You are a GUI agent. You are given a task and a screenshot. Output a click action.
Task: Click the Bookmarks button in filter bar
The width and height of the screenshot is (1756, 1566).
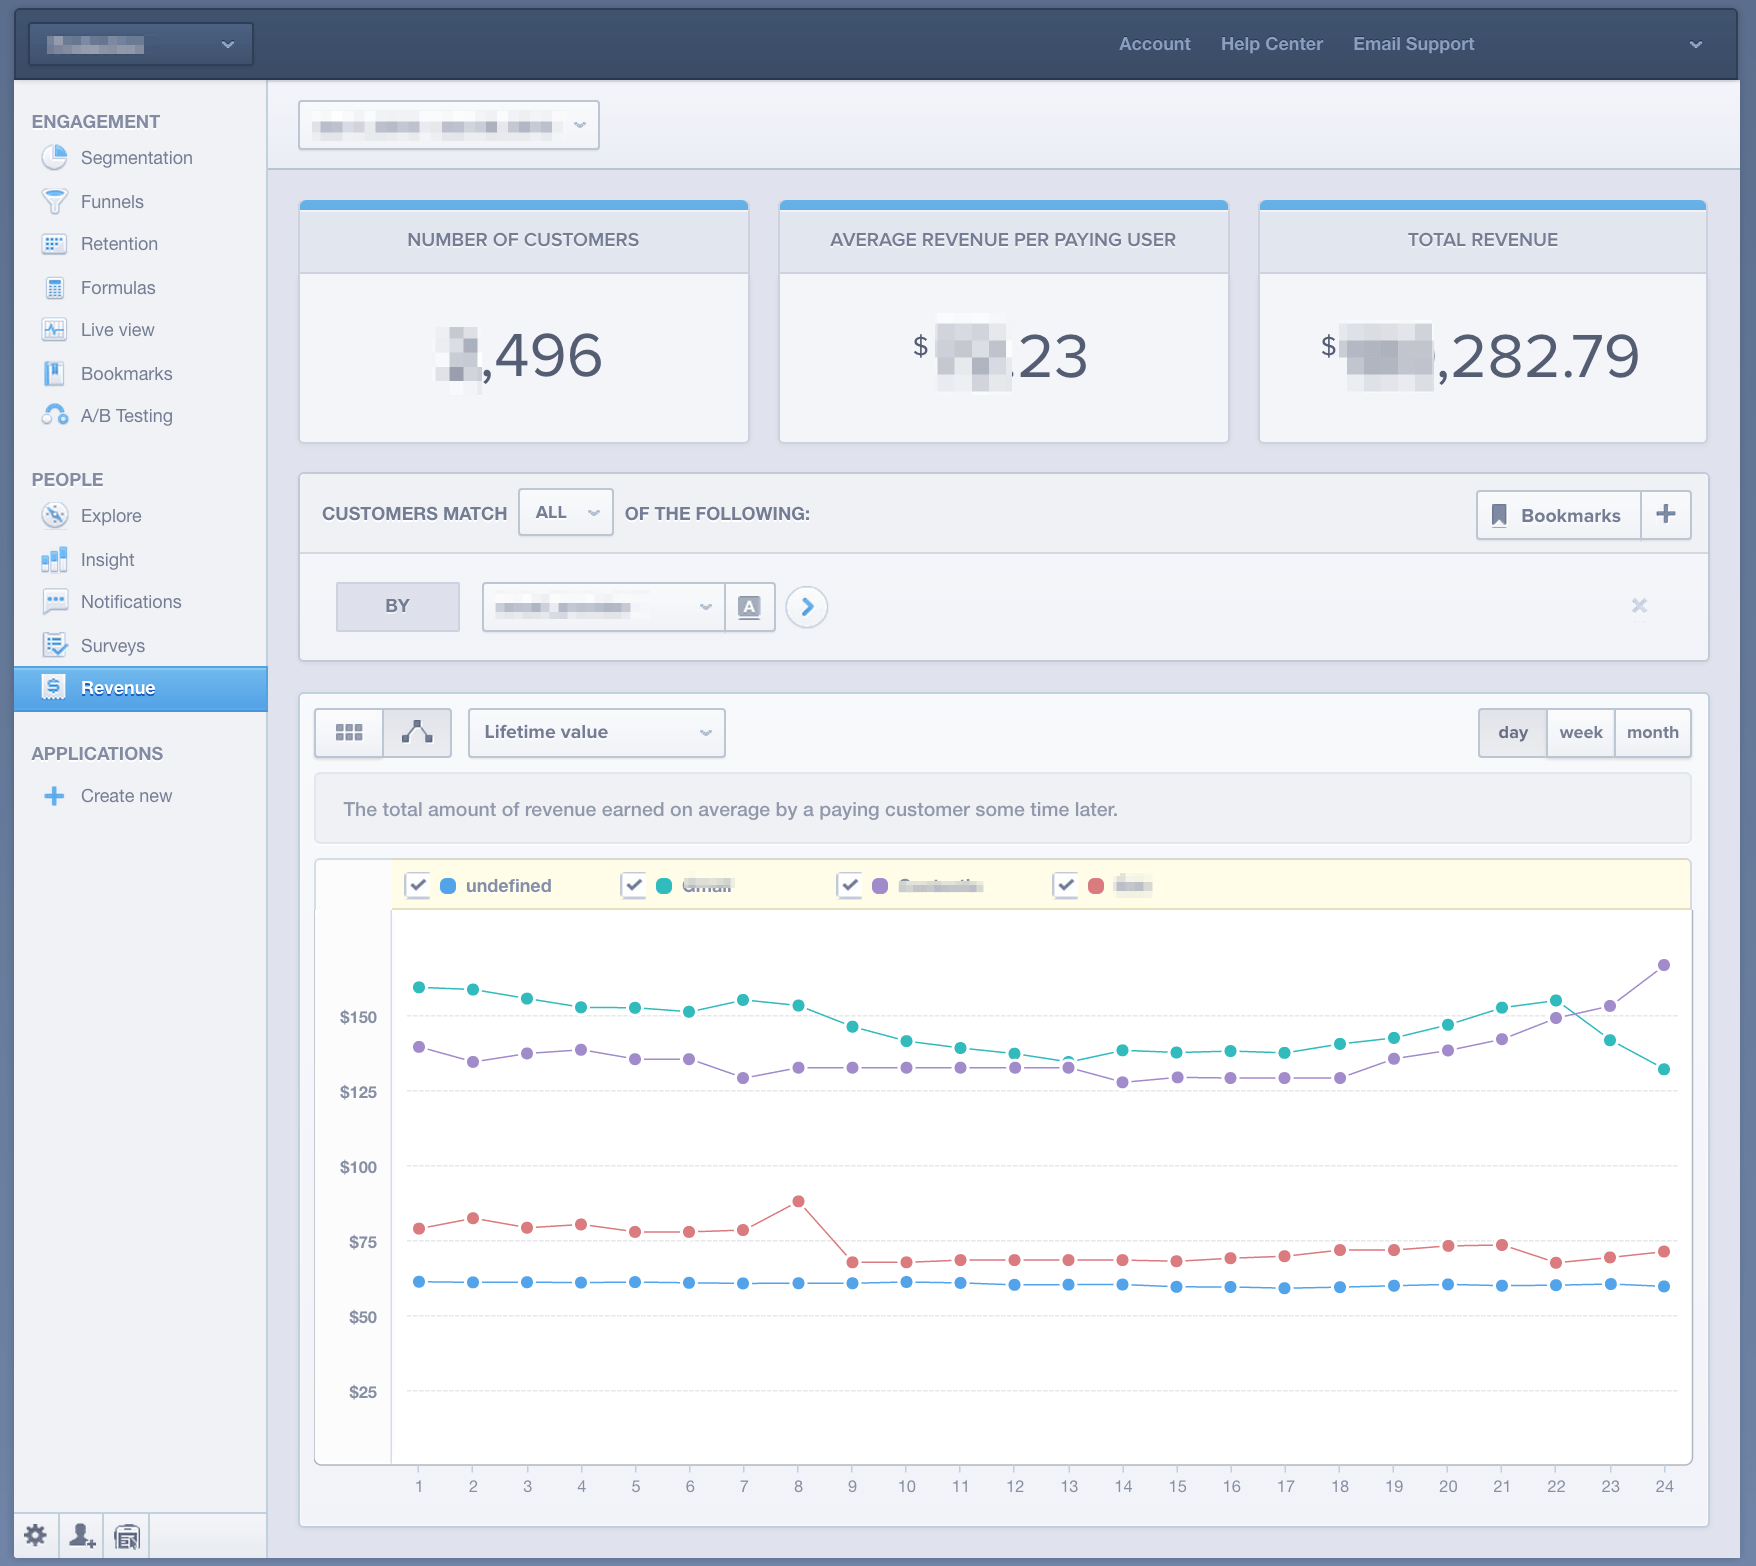(1559, 515)
